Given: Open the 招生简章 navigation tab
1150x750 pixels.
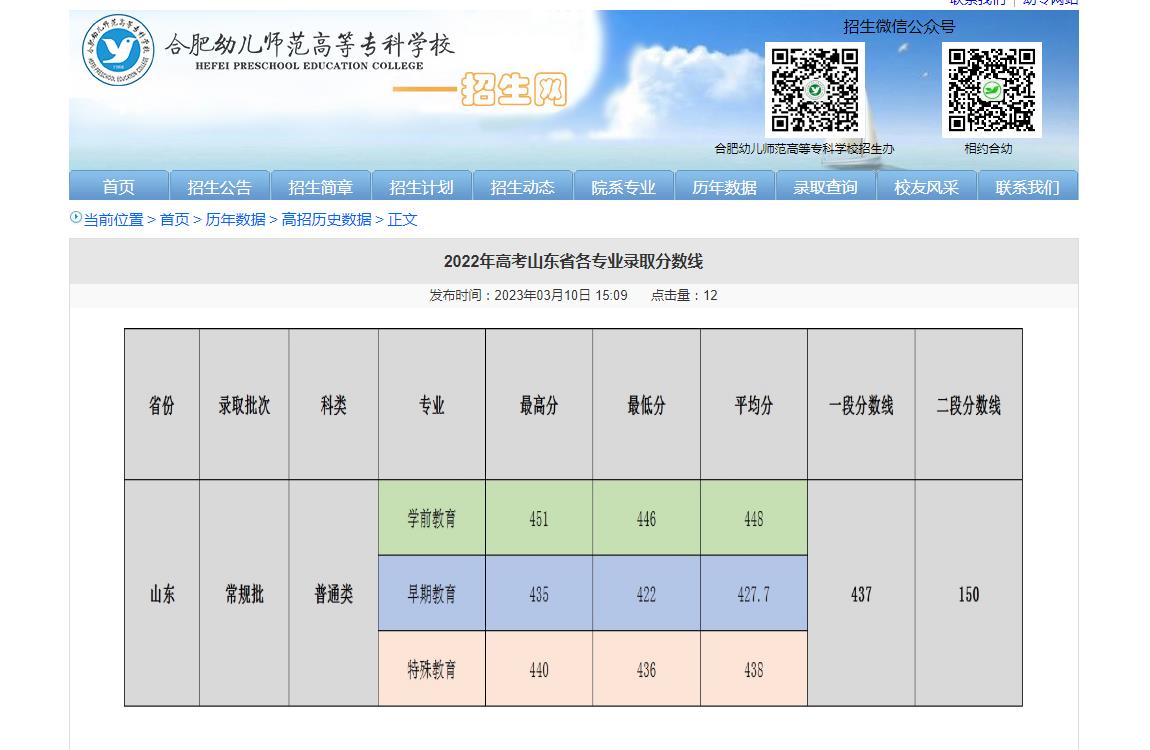Looking at the screenshot, I should (321, 186).
